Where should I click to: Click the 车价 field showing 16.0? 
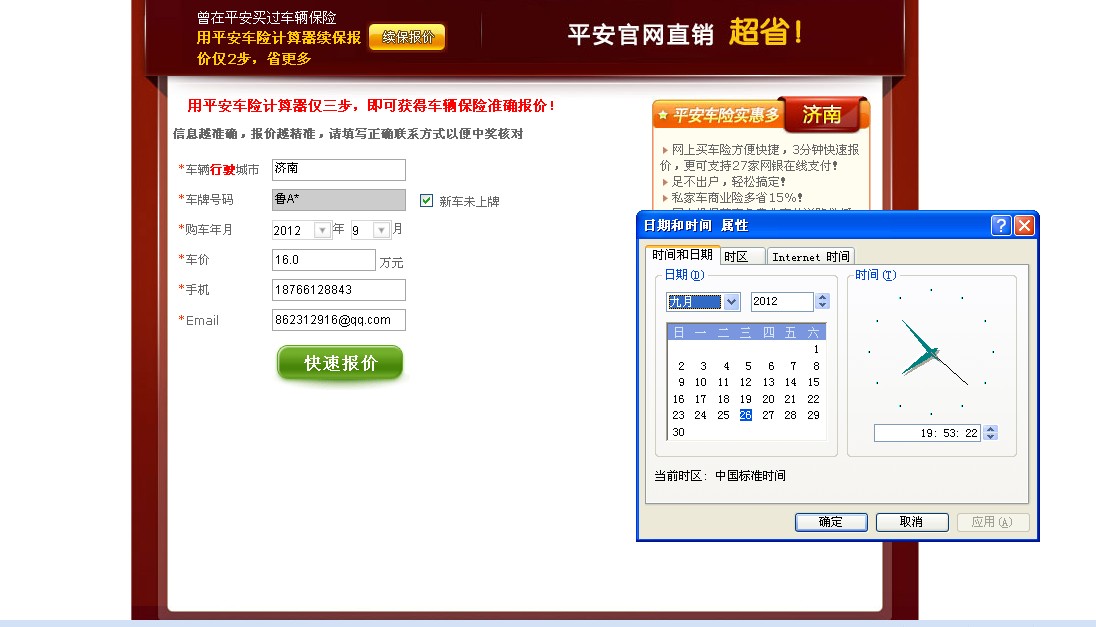[x=323, y=260]
